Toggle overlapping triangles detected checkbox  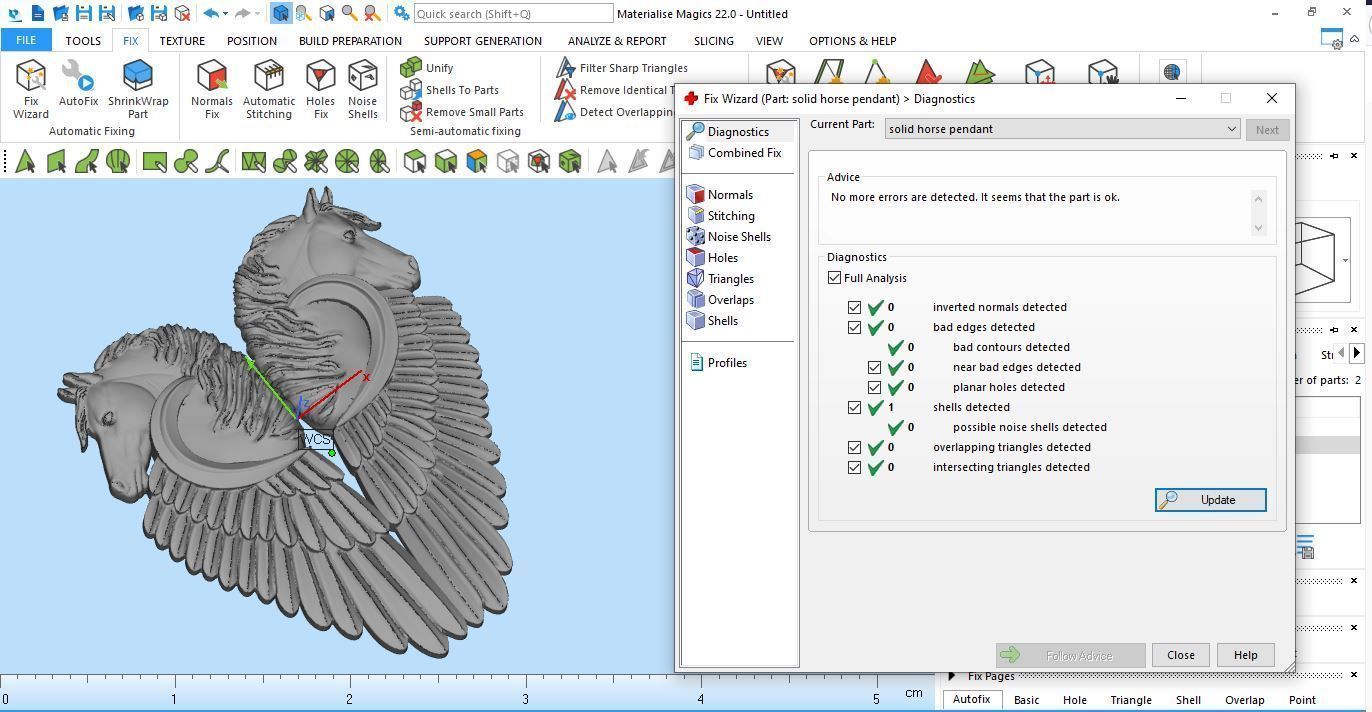pyautogui.click(x=855, y=447)
